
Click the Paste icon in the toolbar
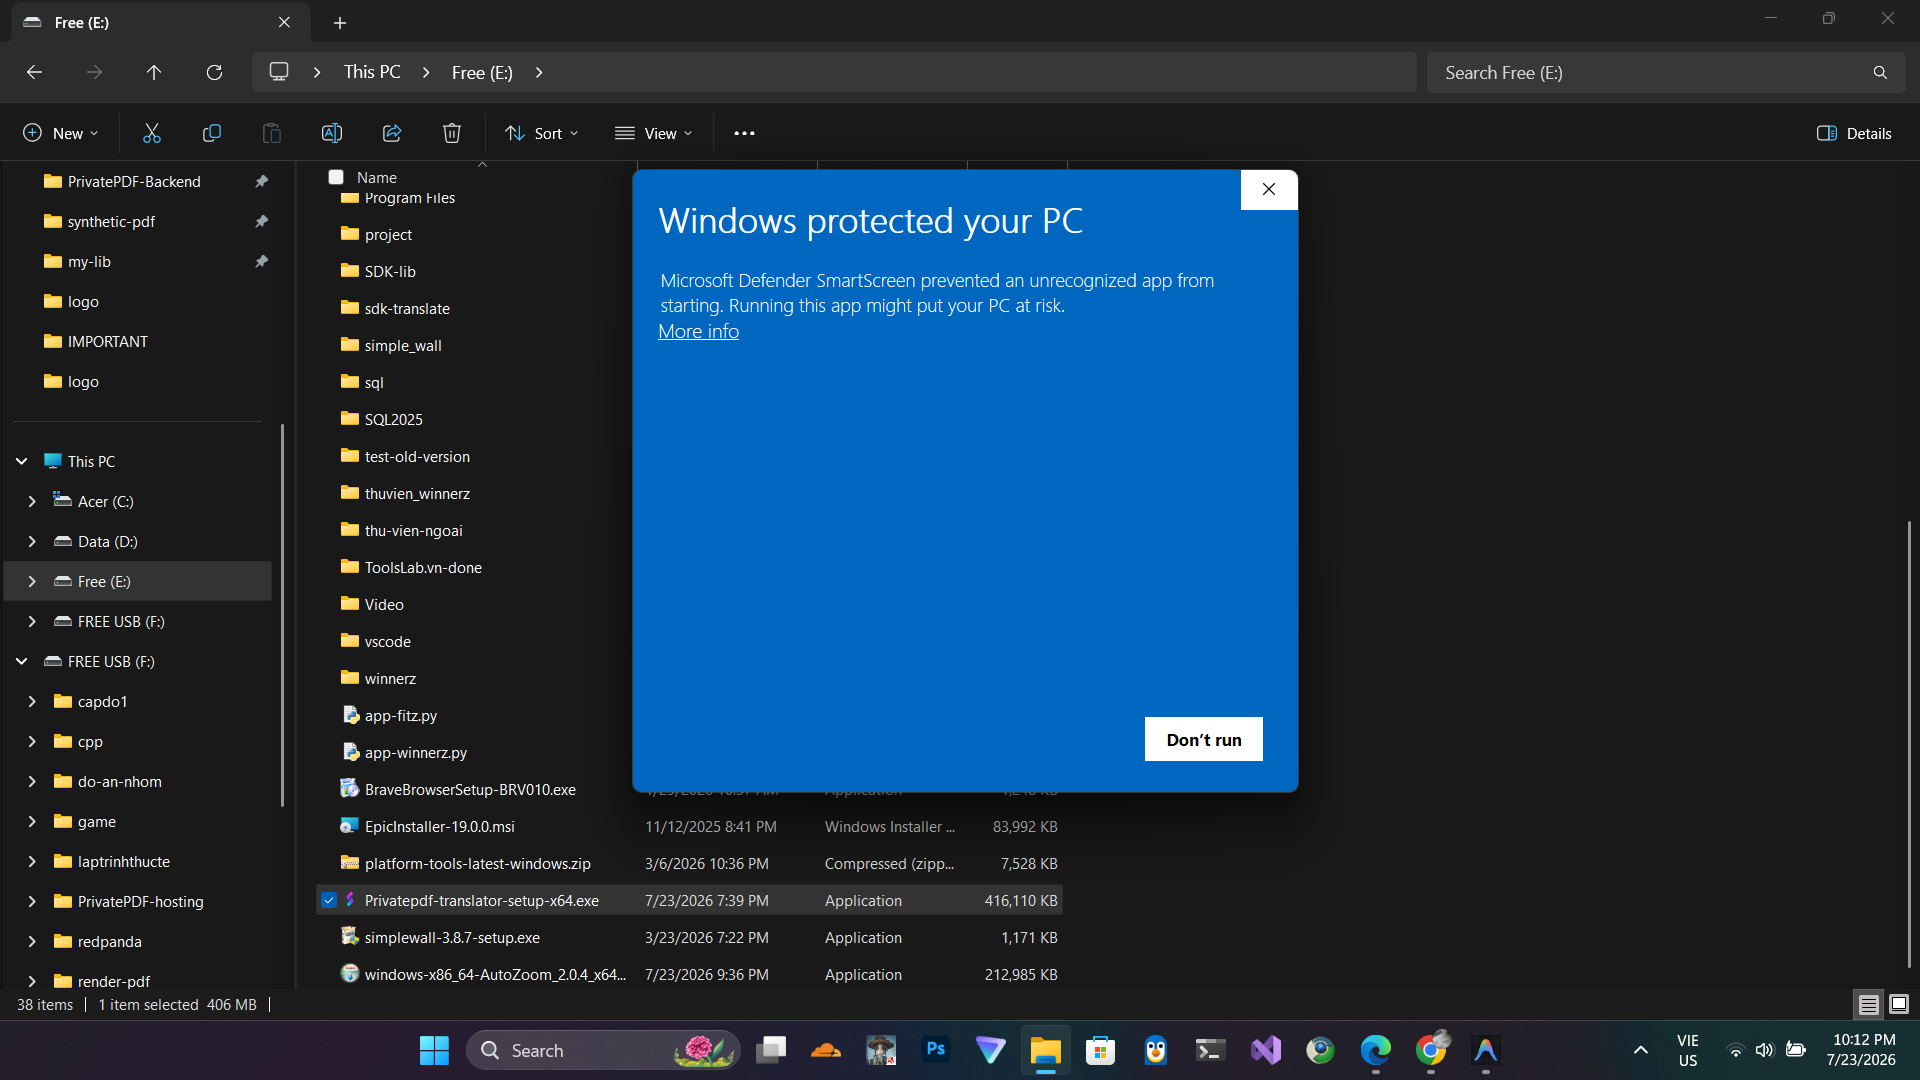[x=272, y=133]
